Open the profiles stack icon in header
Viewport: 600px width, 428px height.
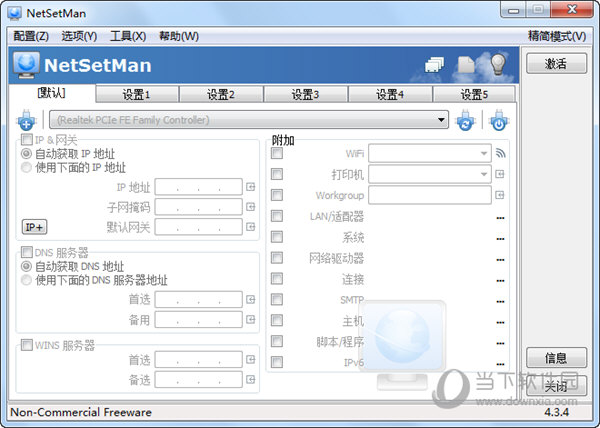[434, 64]
